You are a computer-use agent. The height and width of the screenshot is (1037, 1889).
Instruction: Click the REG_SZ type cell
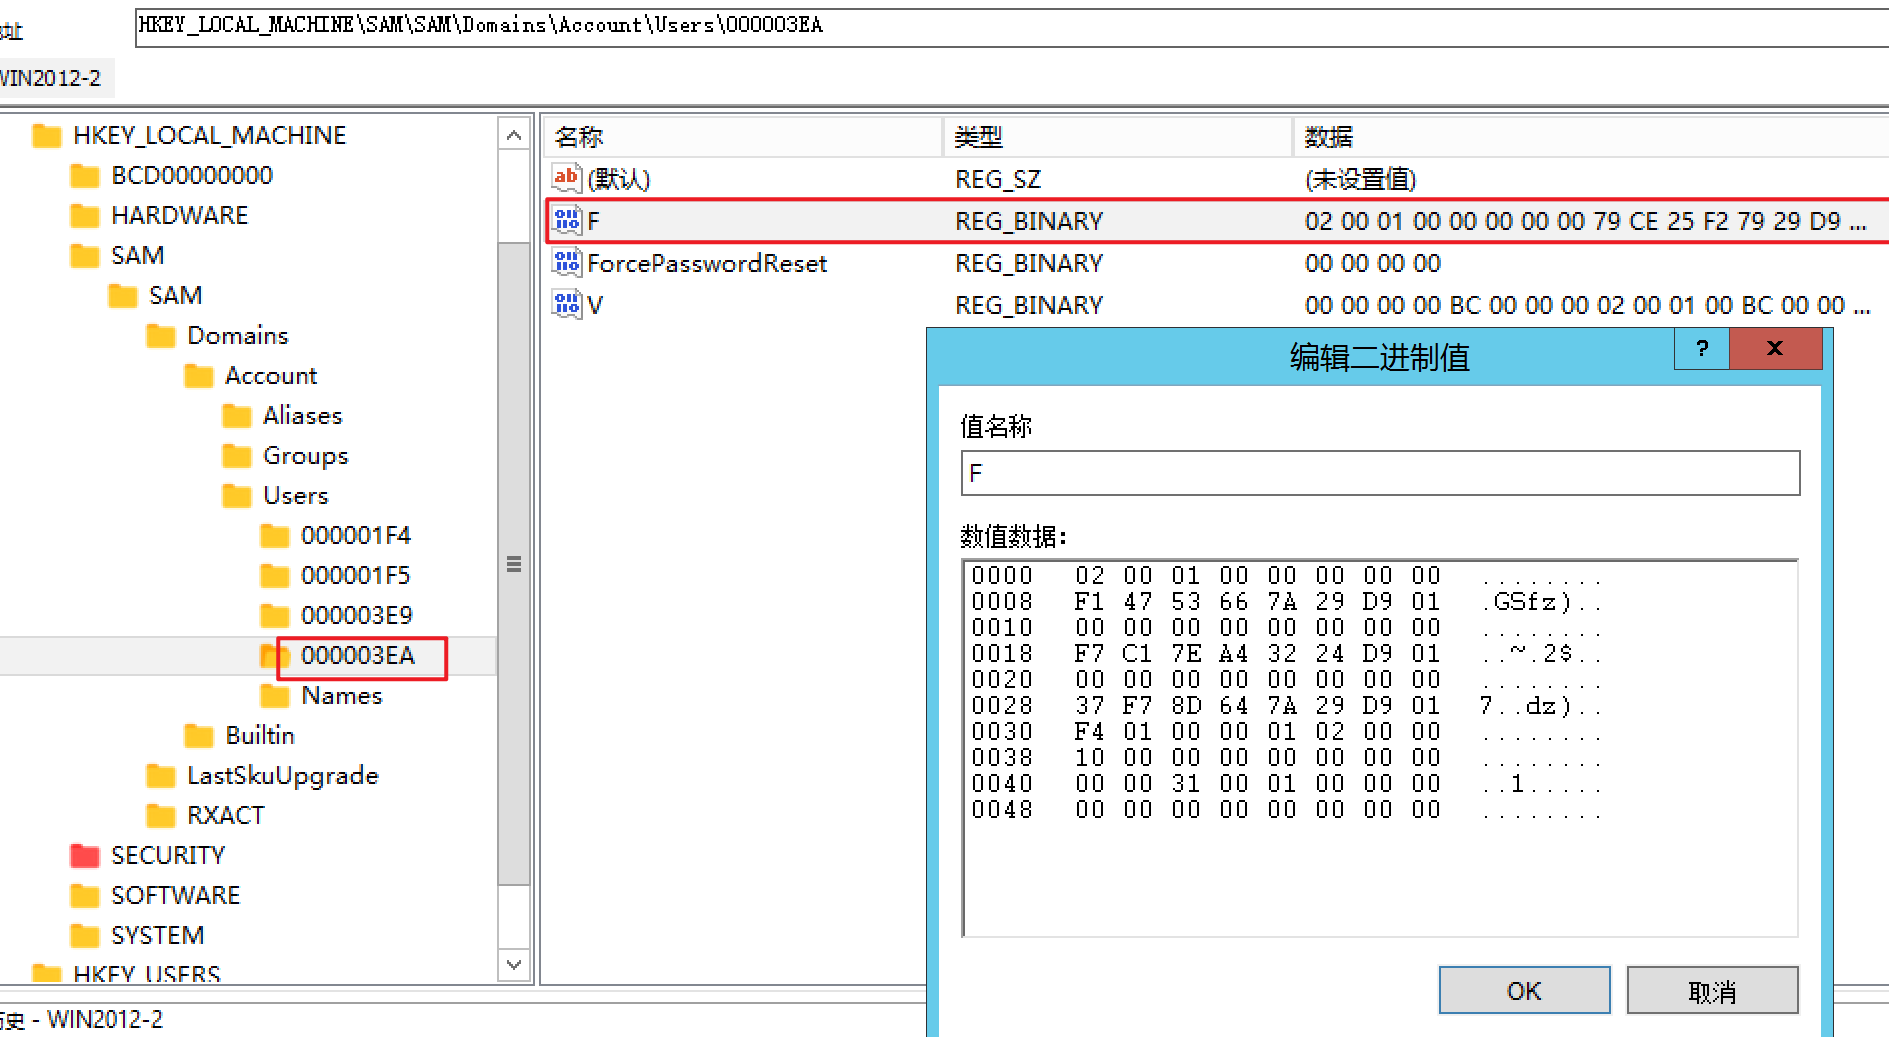(x=998, y=179)
